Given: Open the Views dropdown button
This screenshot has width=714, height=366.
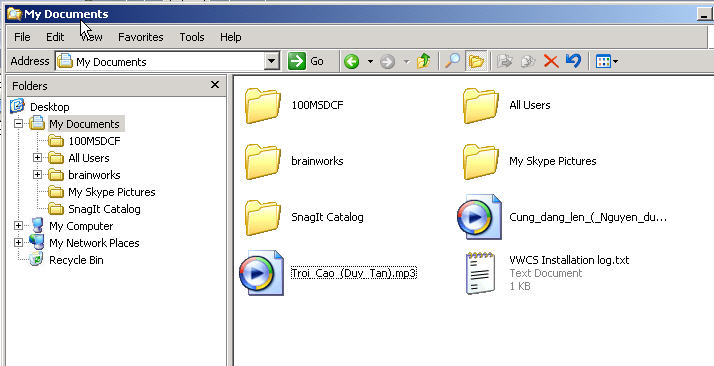Looking at the screenshot, I should click(607, 61).
